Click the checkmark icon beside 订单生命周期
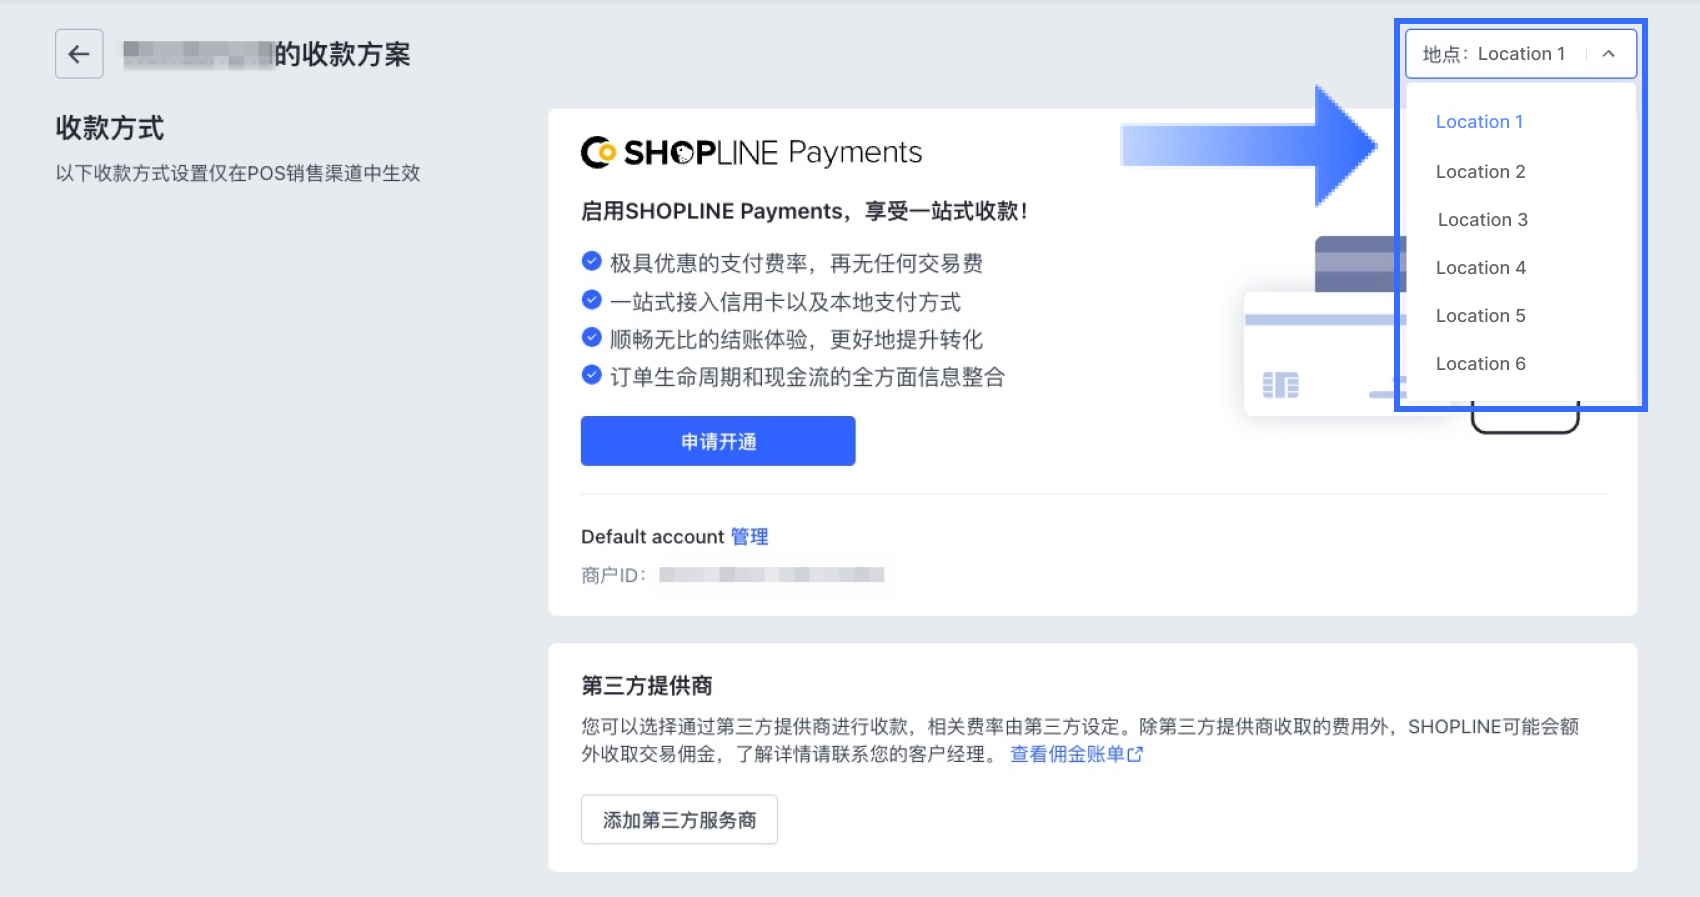 [592, 376]
